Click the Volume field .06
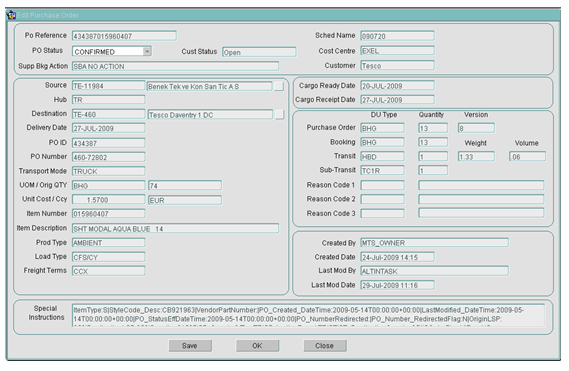The height and width of the screenshot is (371, 569). (x=527, y=156)
